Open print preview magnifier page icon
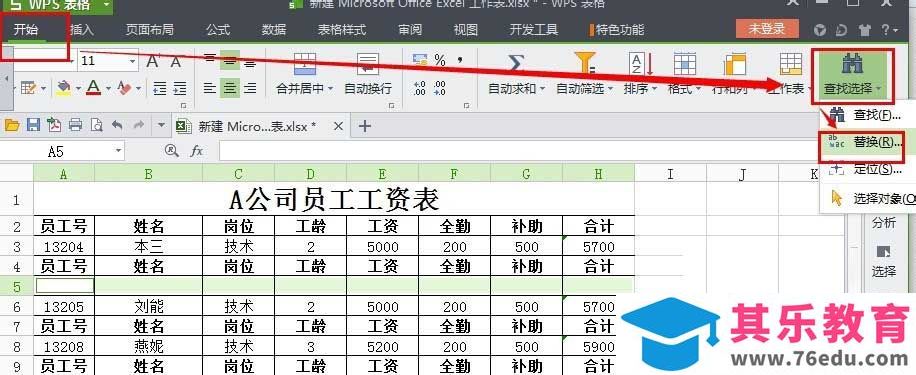The width and height of the screenshot is (916, 375). point(95,124)
